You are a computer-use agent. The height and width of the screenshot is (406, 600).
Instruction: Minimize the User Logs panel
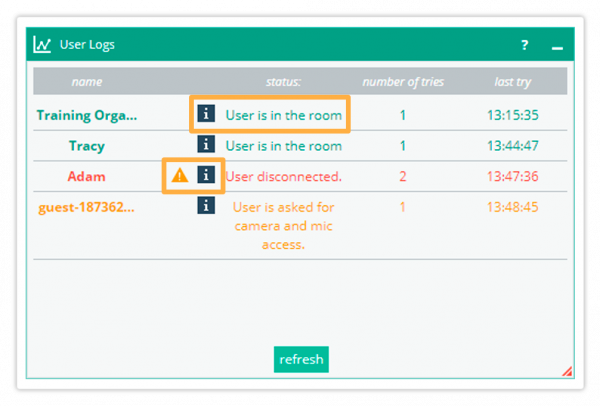coord(557,48)
